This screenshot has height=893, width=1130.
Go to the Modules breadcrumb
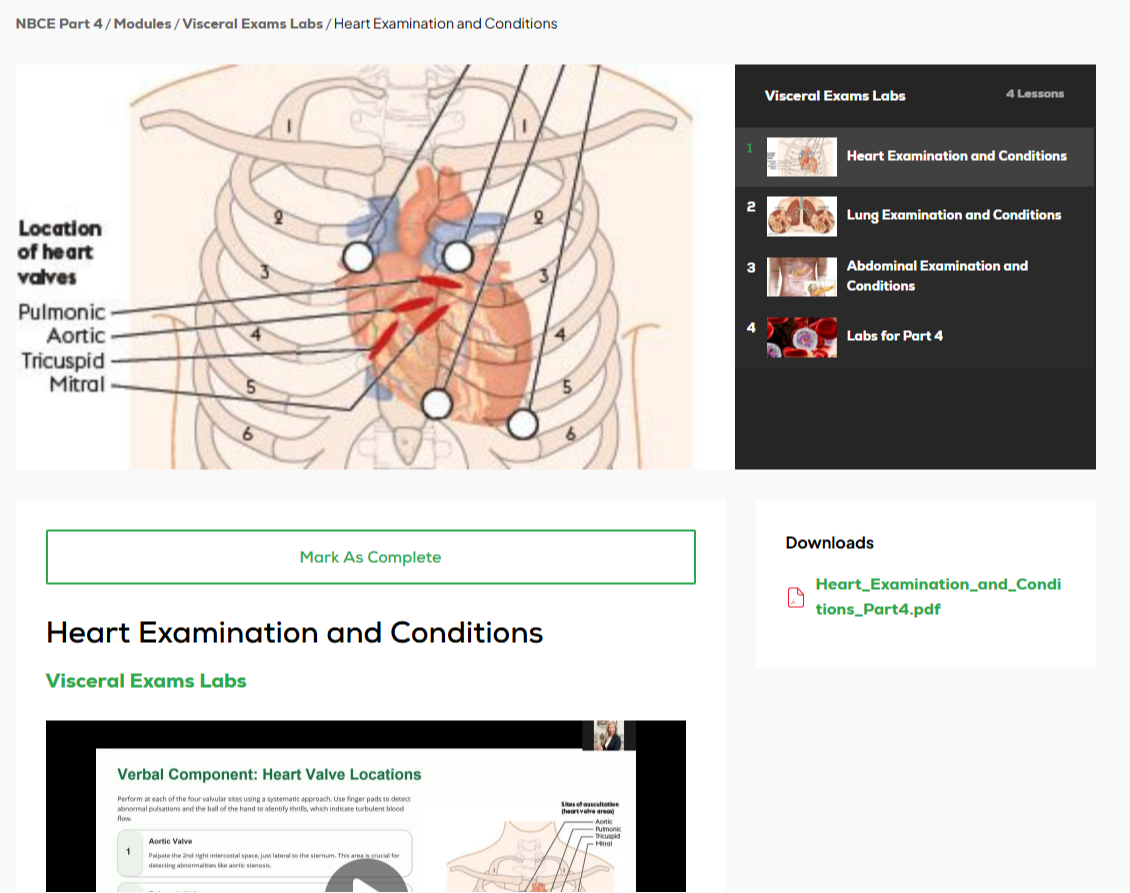(142, 24)
